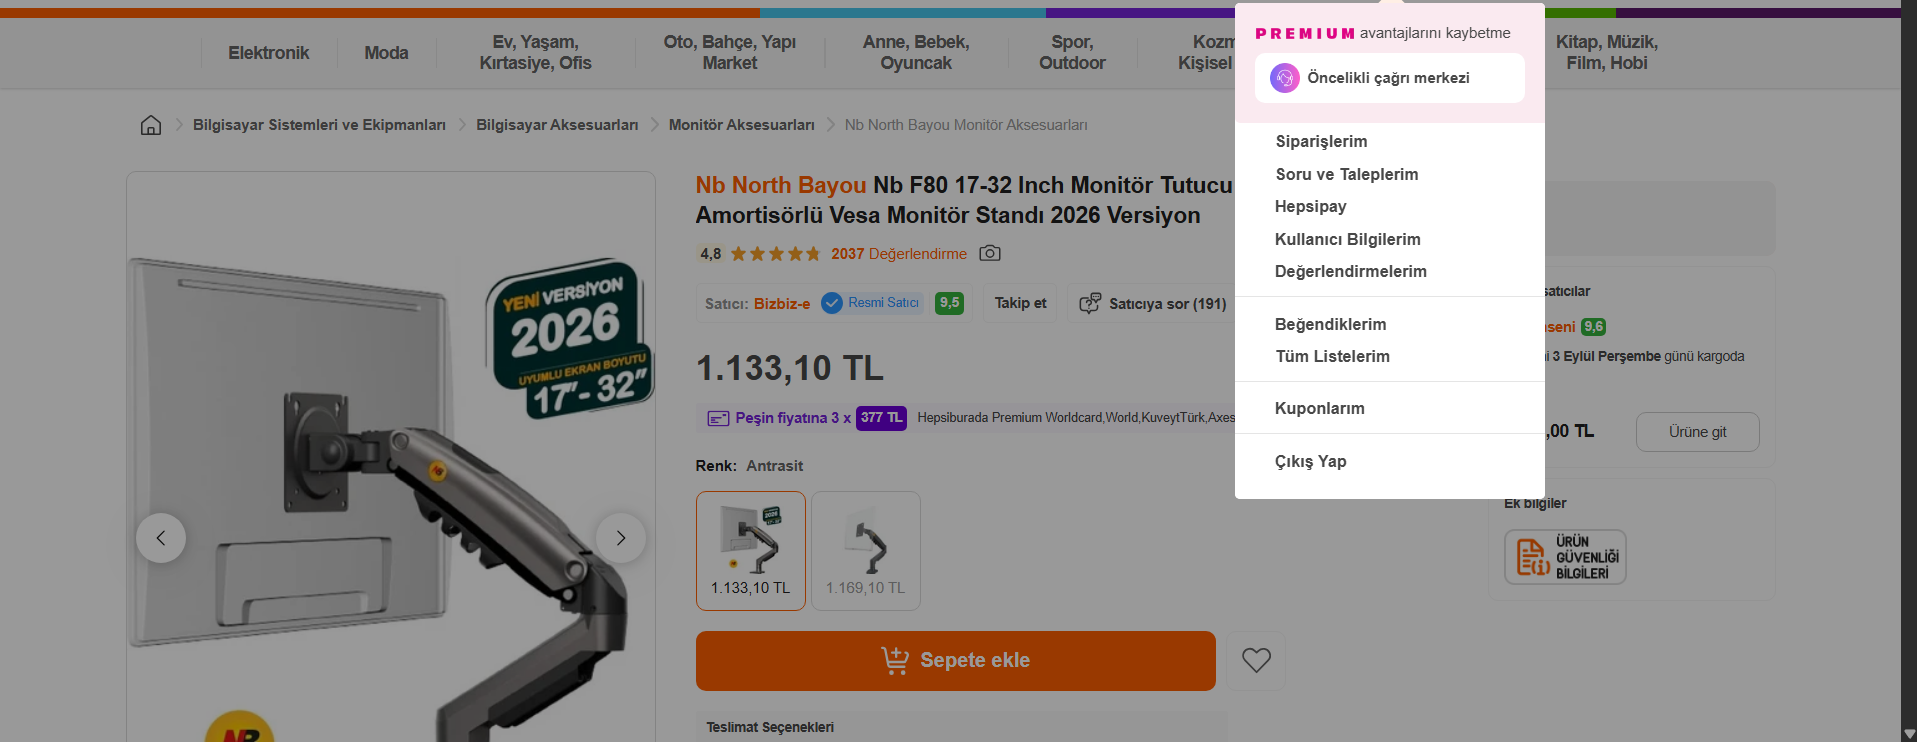Click Nb North Bayou Monitör Aksesuarları breadcrumb

click(x=966, y=125)
